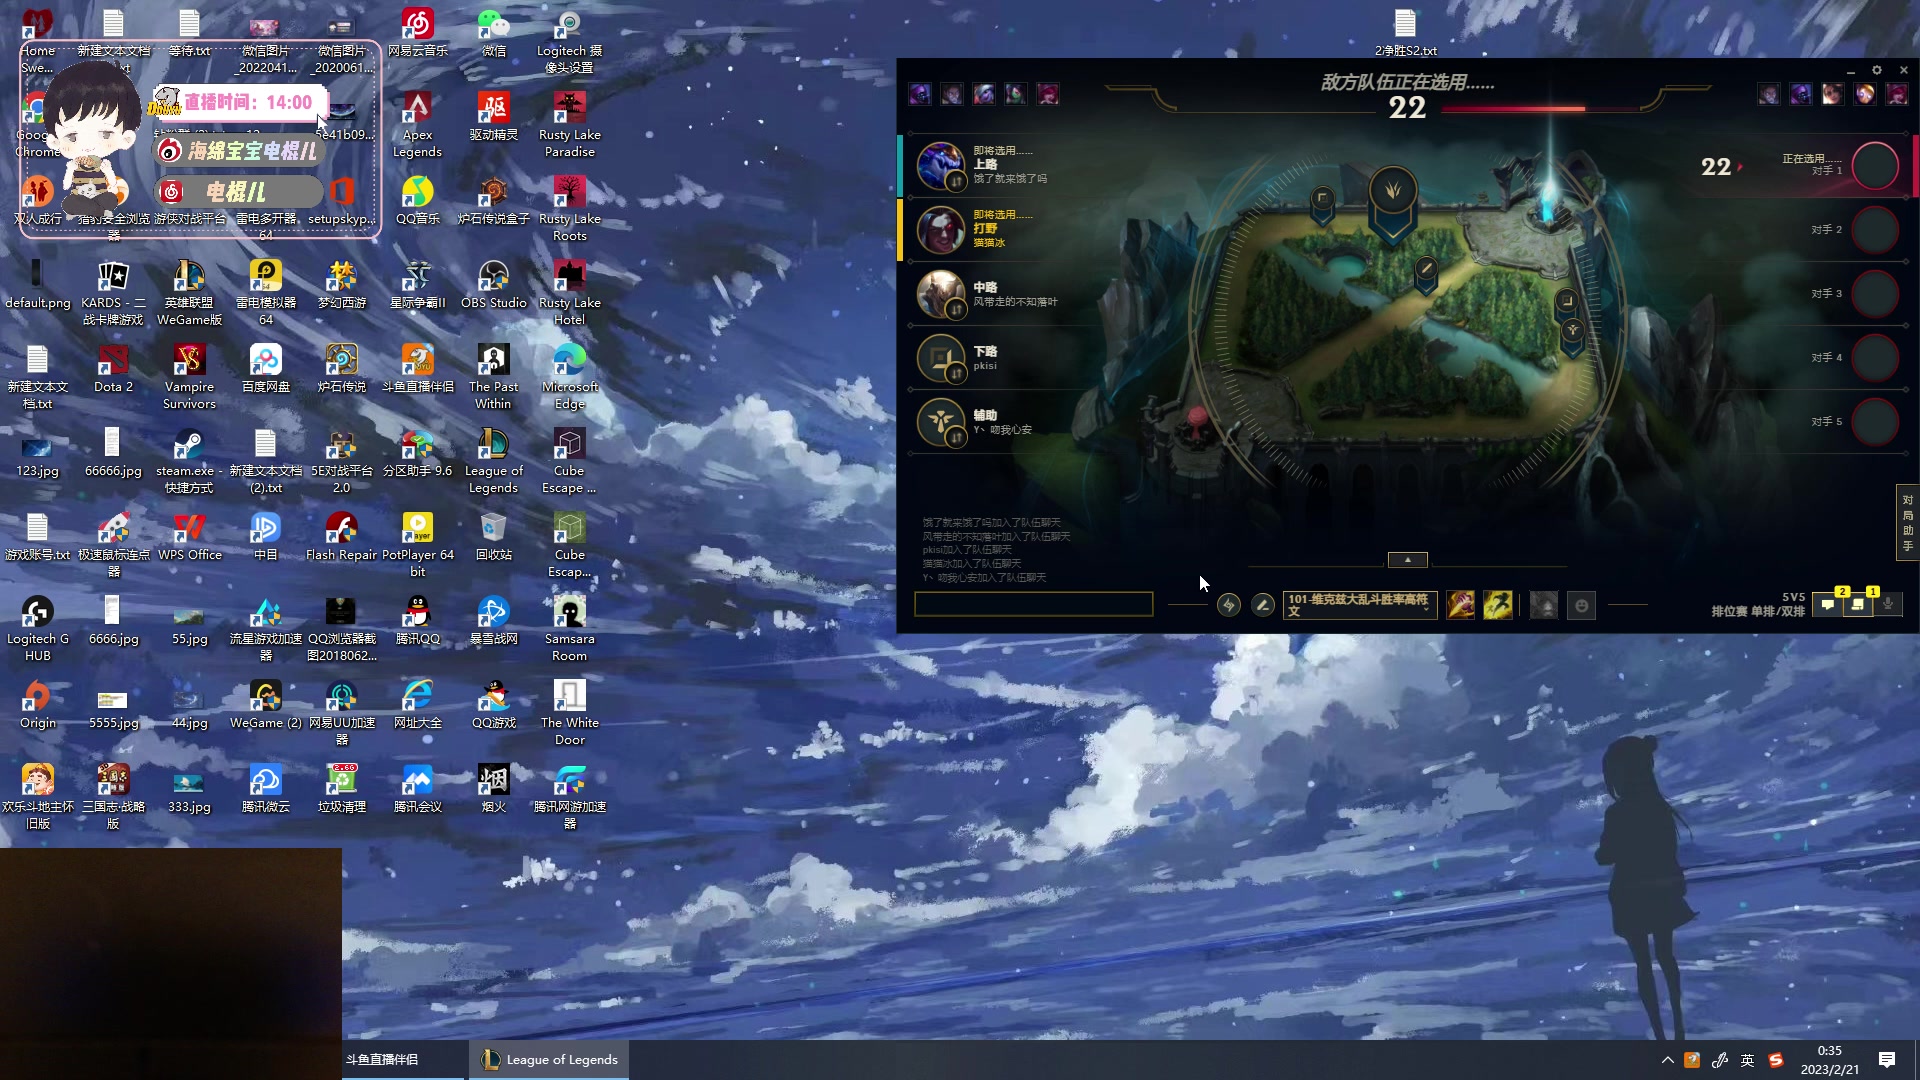The height and width of the screenshot is (1080, 1920).
Task: Choose the Flash summoner spell slot
Action: 1498,605
